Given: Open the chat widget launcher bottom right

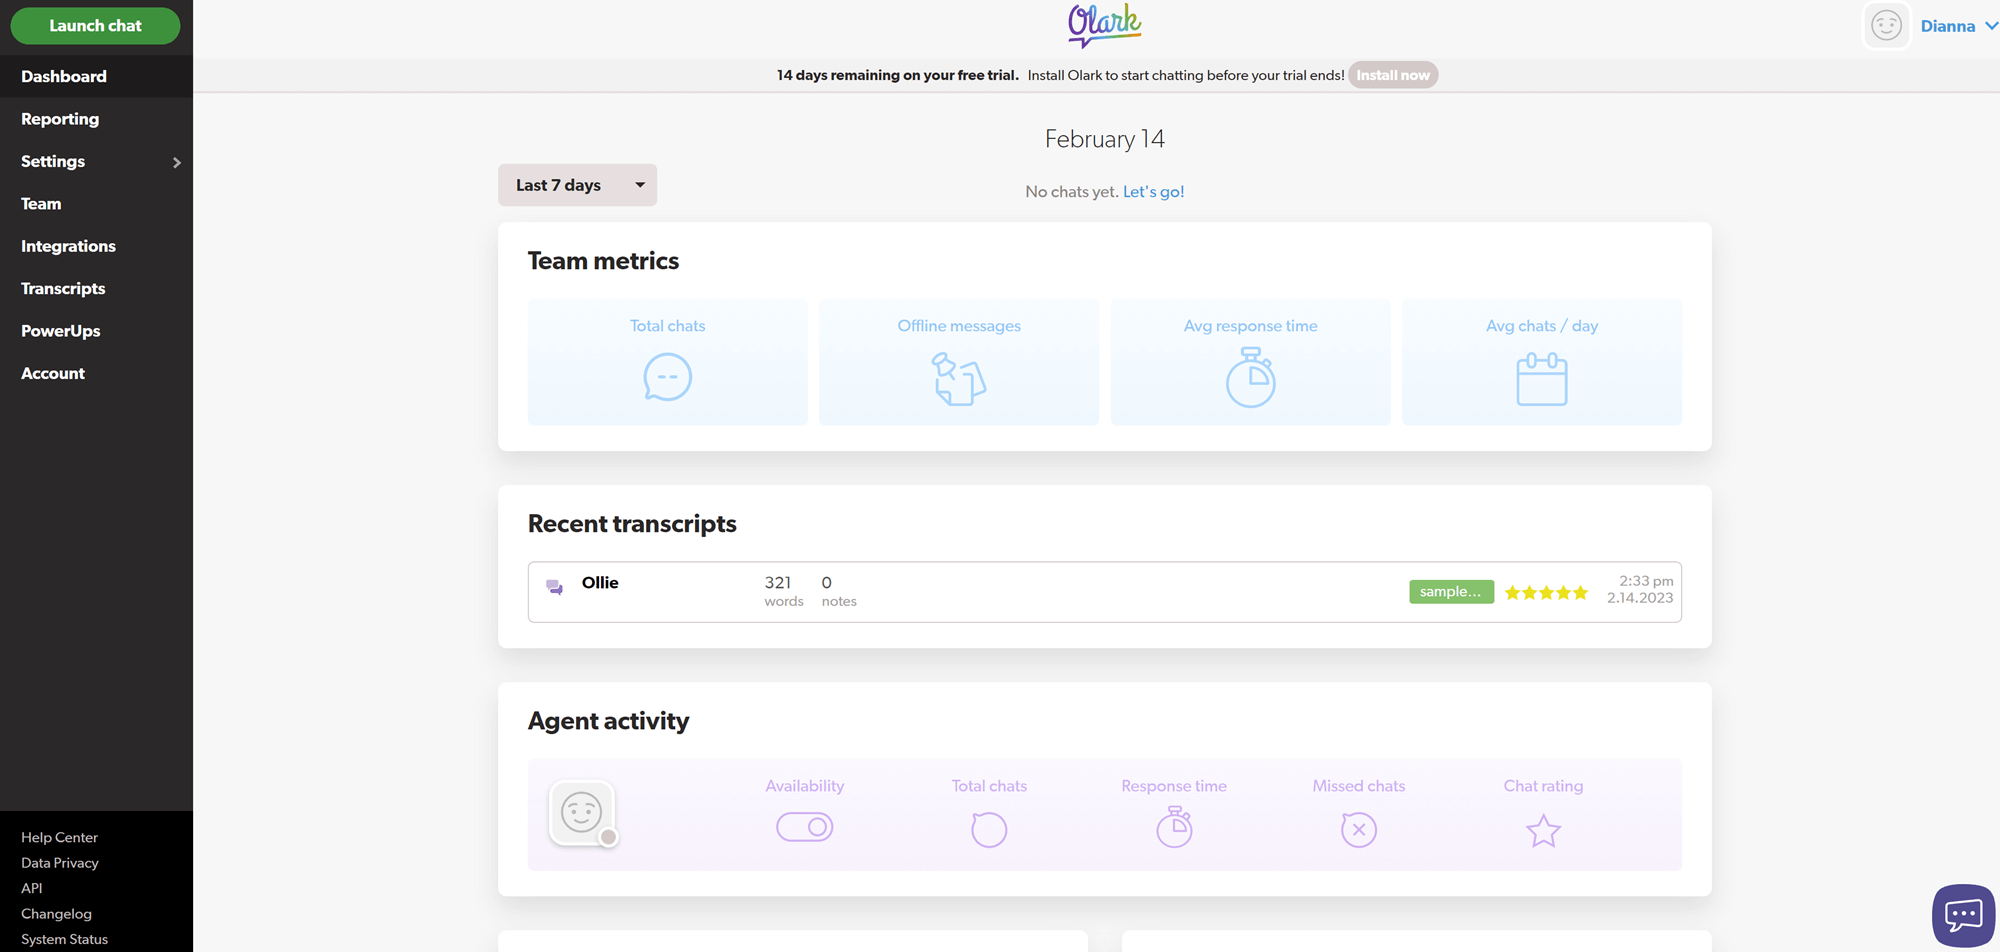Looking at the screenshot, I should pos(1963,914).
